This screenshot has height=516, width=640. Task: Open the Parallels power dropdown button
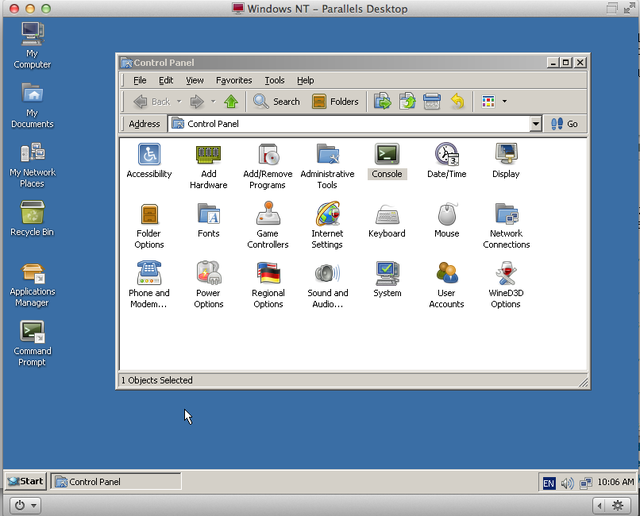pyautogui.click(x=24, y=505)
